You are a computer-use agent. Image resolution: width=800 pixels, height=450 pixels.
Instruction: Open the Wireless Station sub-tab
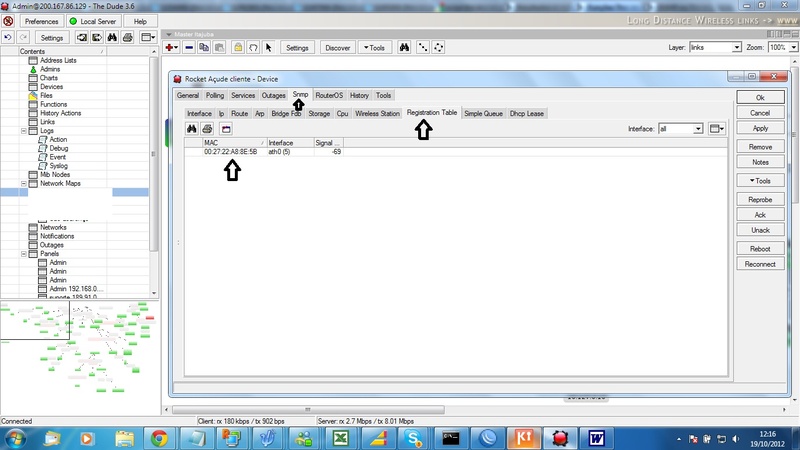(x=377, y=113)
